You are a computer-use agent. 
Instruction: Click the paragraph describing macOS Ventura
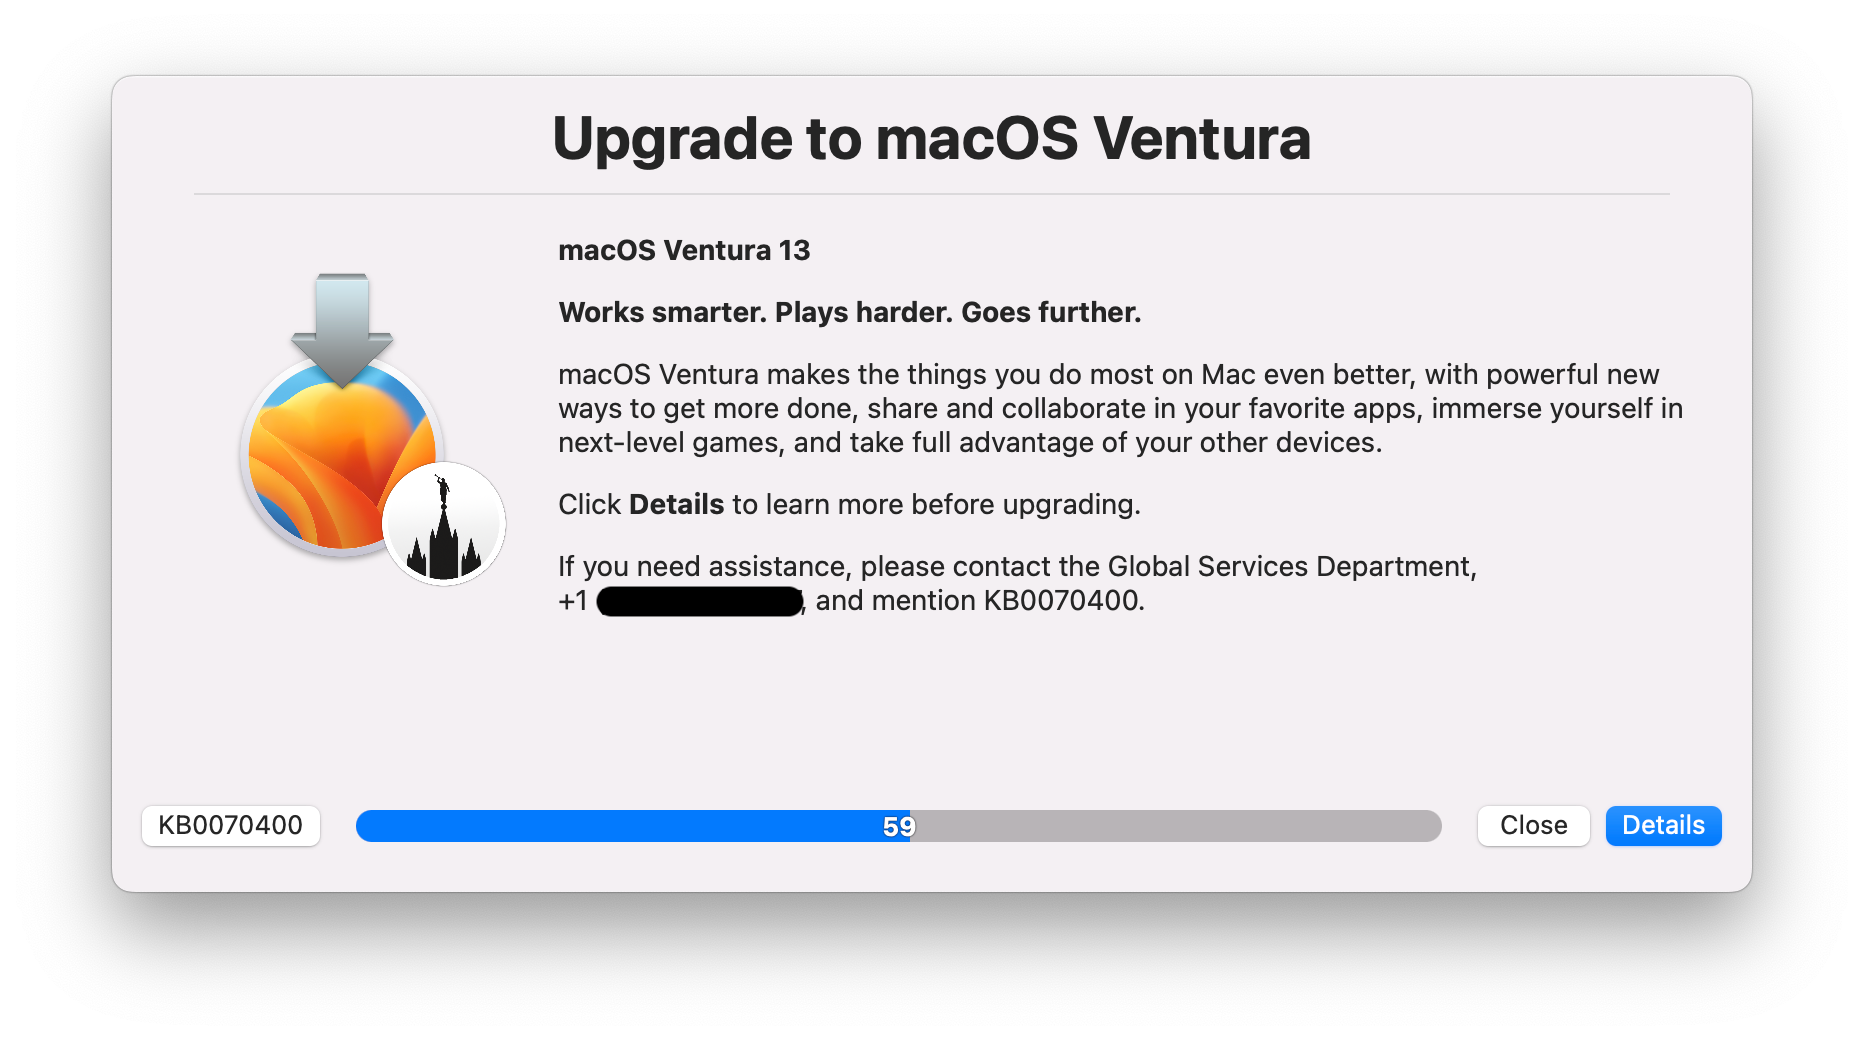1120,408
